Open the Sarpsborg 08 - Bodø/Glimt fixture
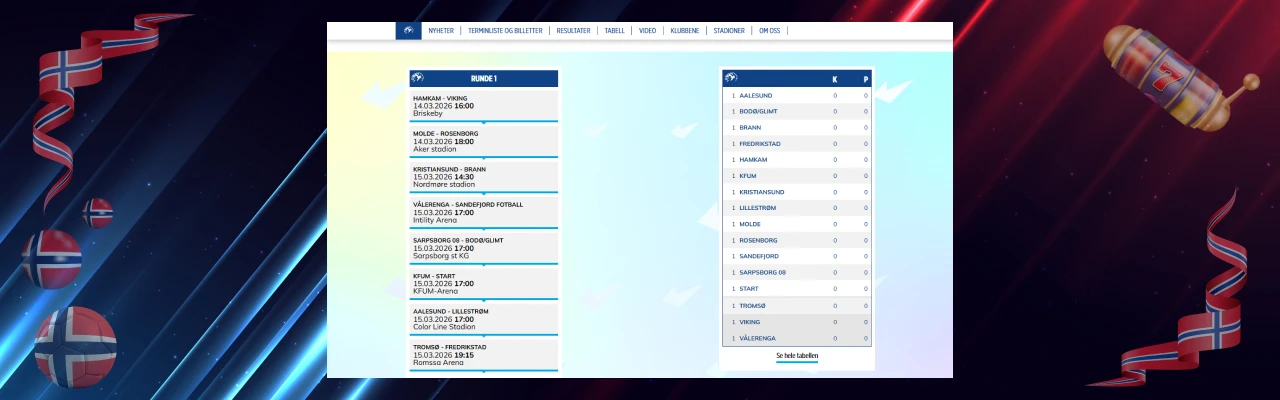Image resolution: width=1280 pixels, height=400 pixels. tap(484, 248)
